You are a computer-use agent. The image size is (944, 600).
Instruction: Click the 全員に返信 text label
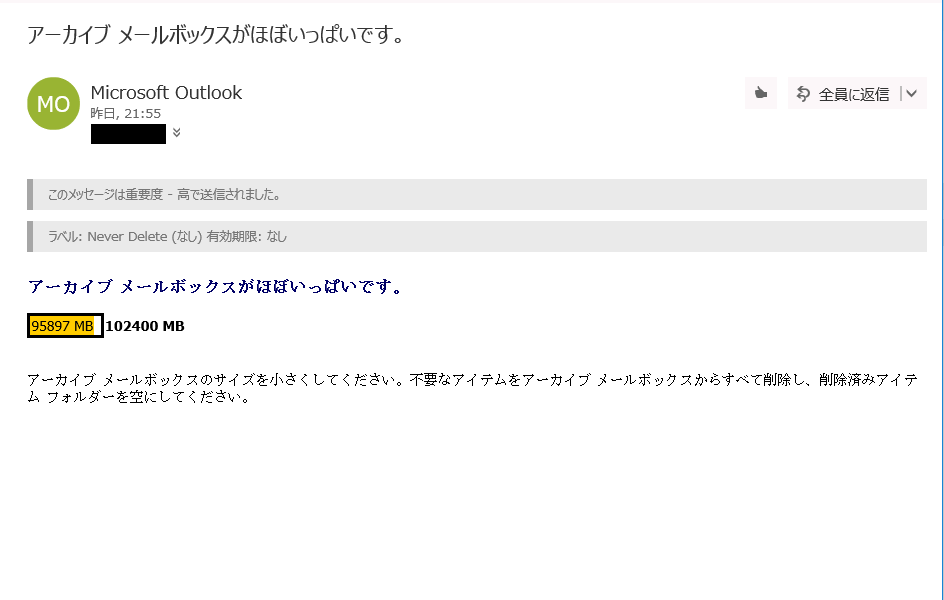click(854, 94)
